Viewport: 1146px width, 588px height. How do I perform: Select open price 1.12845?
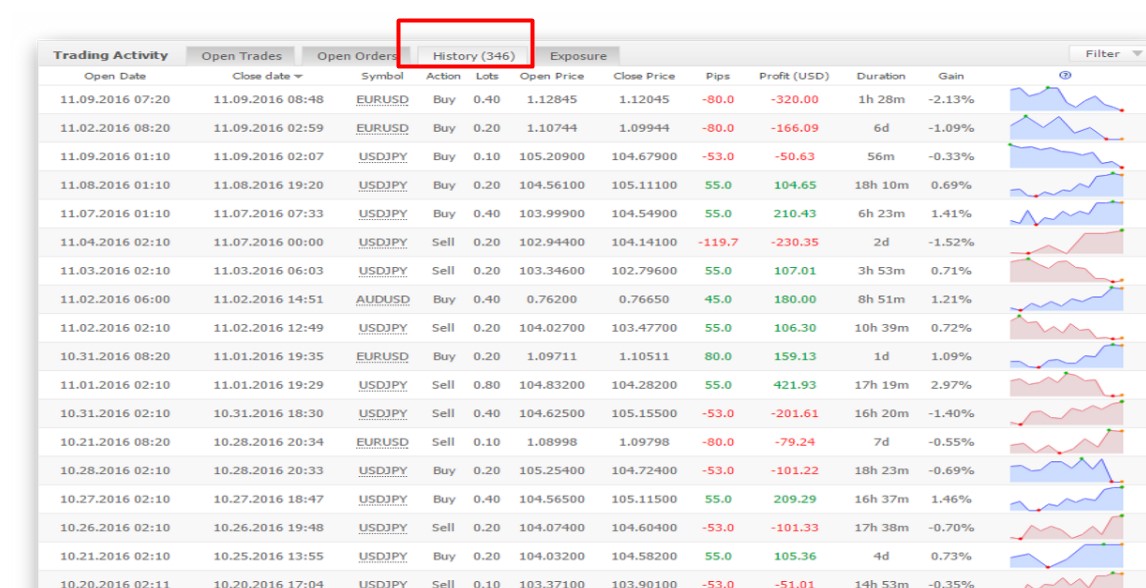coord(552,99)
